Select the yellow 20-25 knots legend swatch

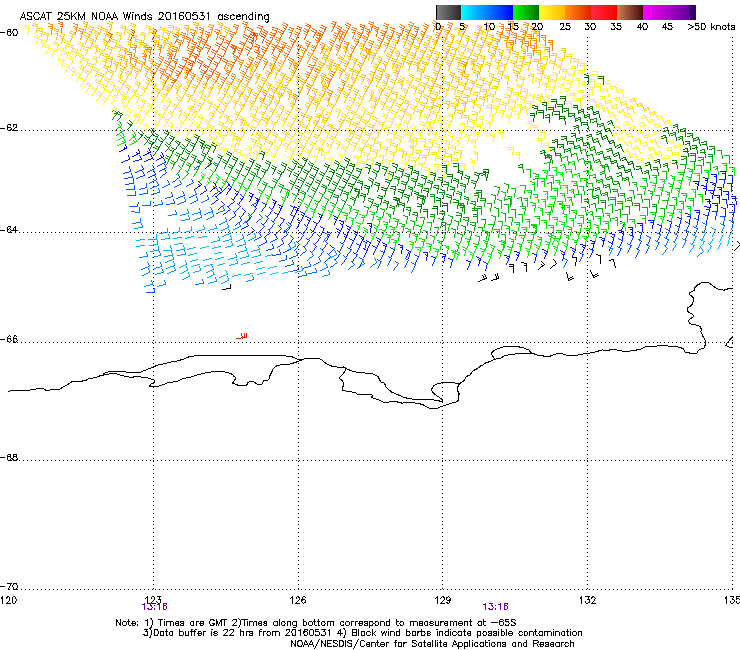(x=552, y=12)
